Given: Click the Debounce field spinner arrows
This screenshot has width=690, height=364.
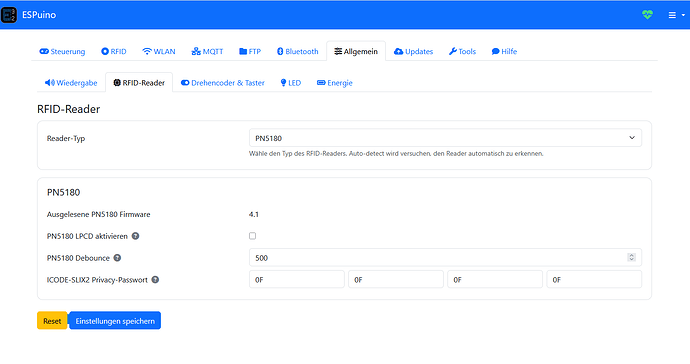Looking at the screenshot, I should [631, 257].
